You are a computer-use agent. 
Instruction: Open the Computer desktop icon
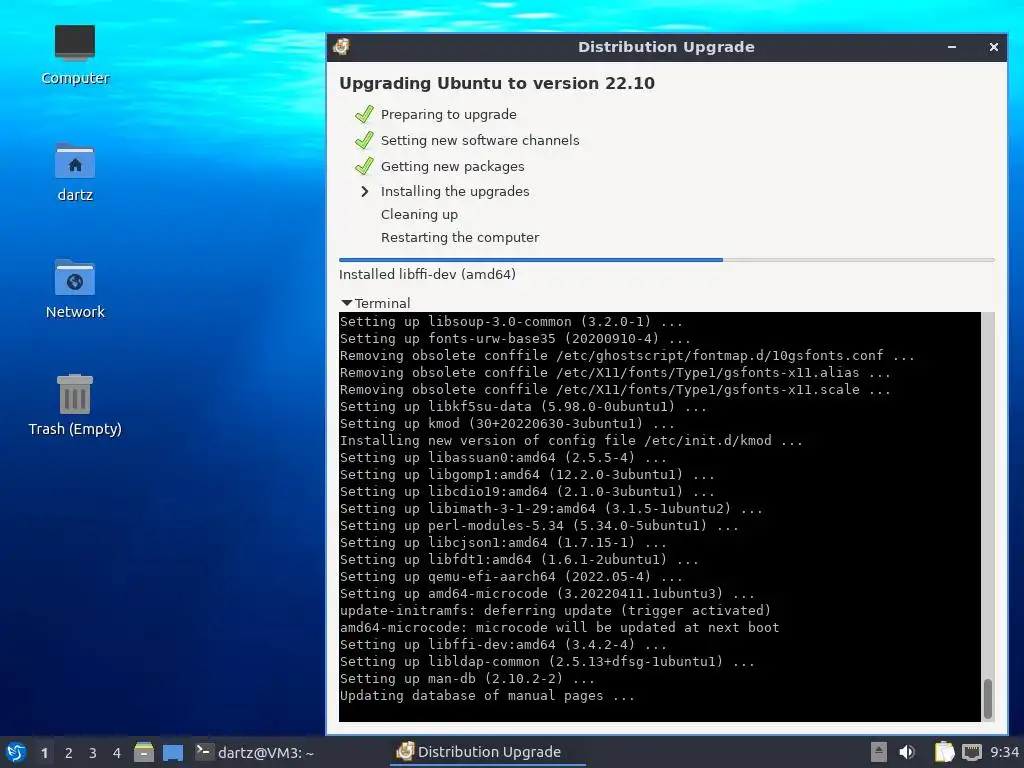(74, 55)
